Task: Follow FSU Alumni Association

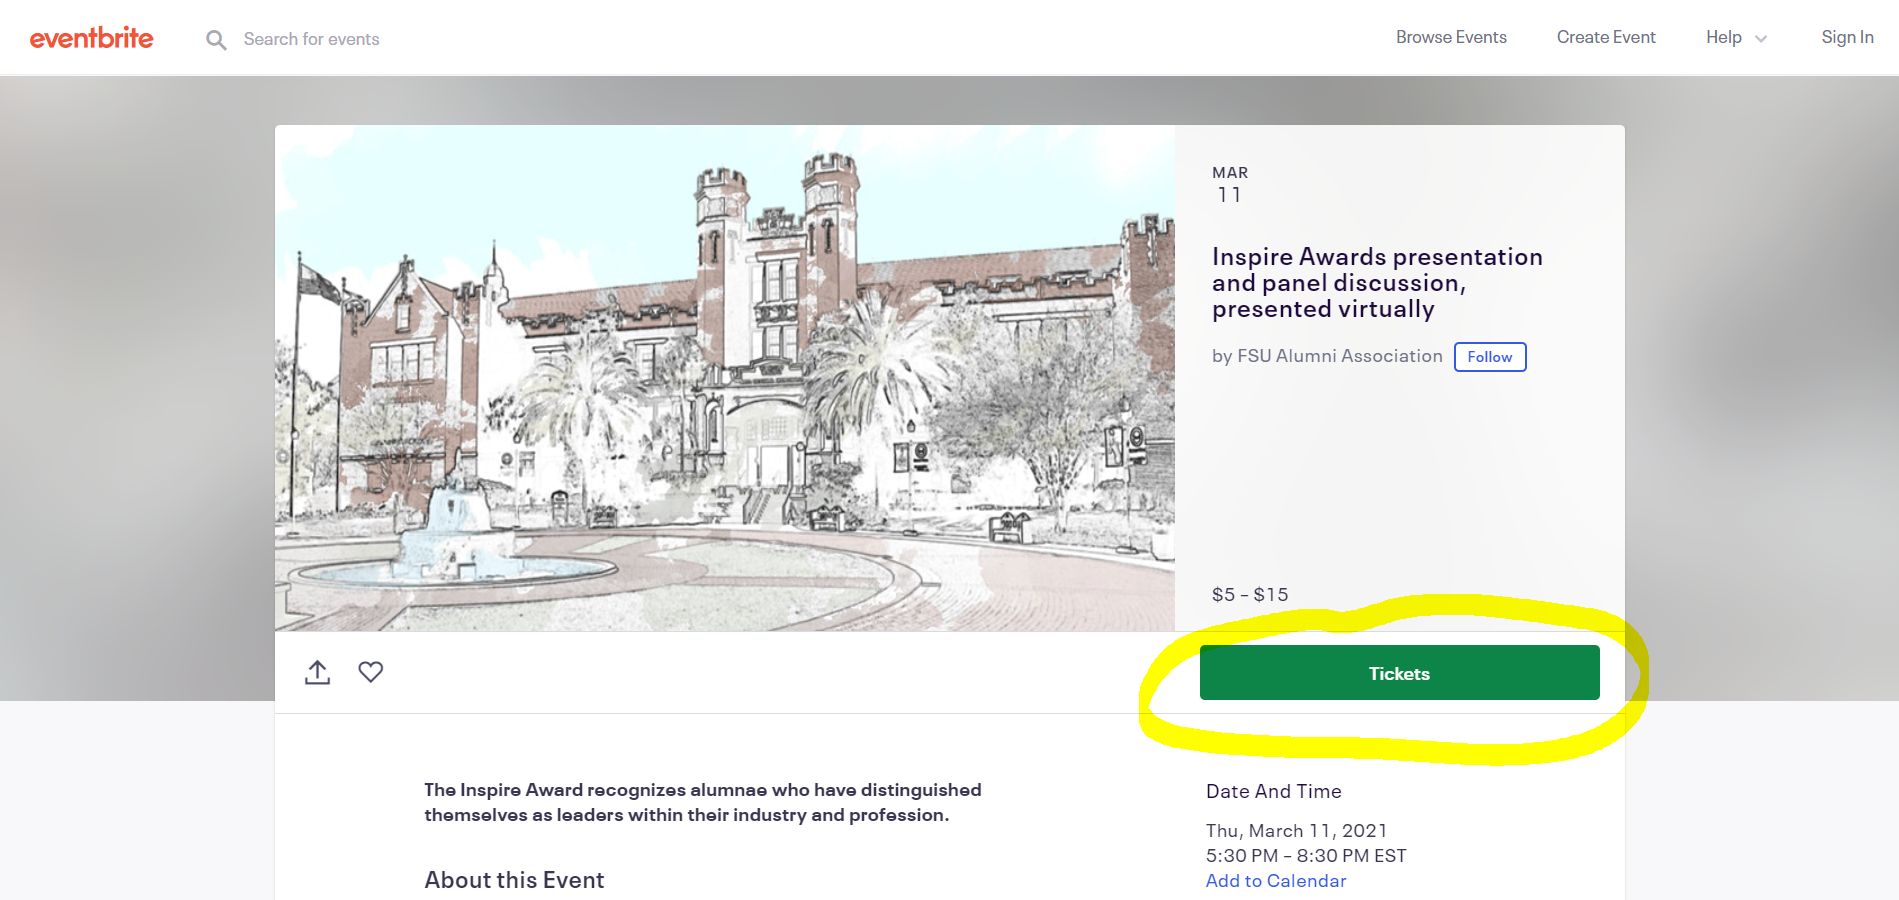Action: tap(1490, 357)
